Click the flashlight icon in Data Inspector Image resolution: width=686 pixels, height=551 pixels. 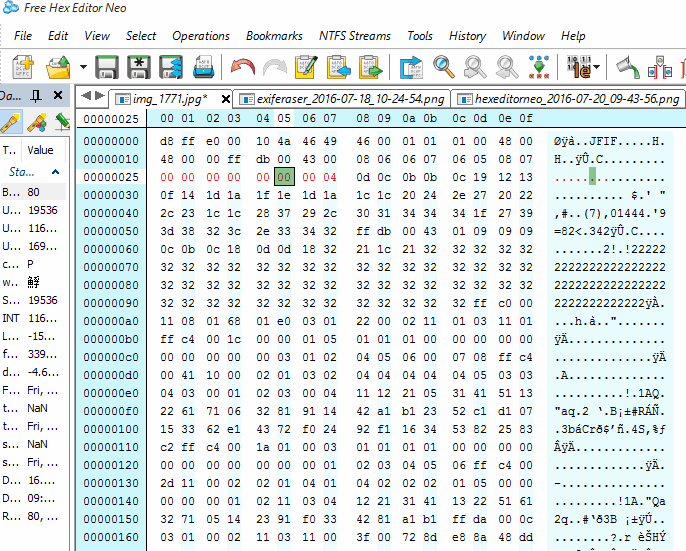click(x=10, y=123)
